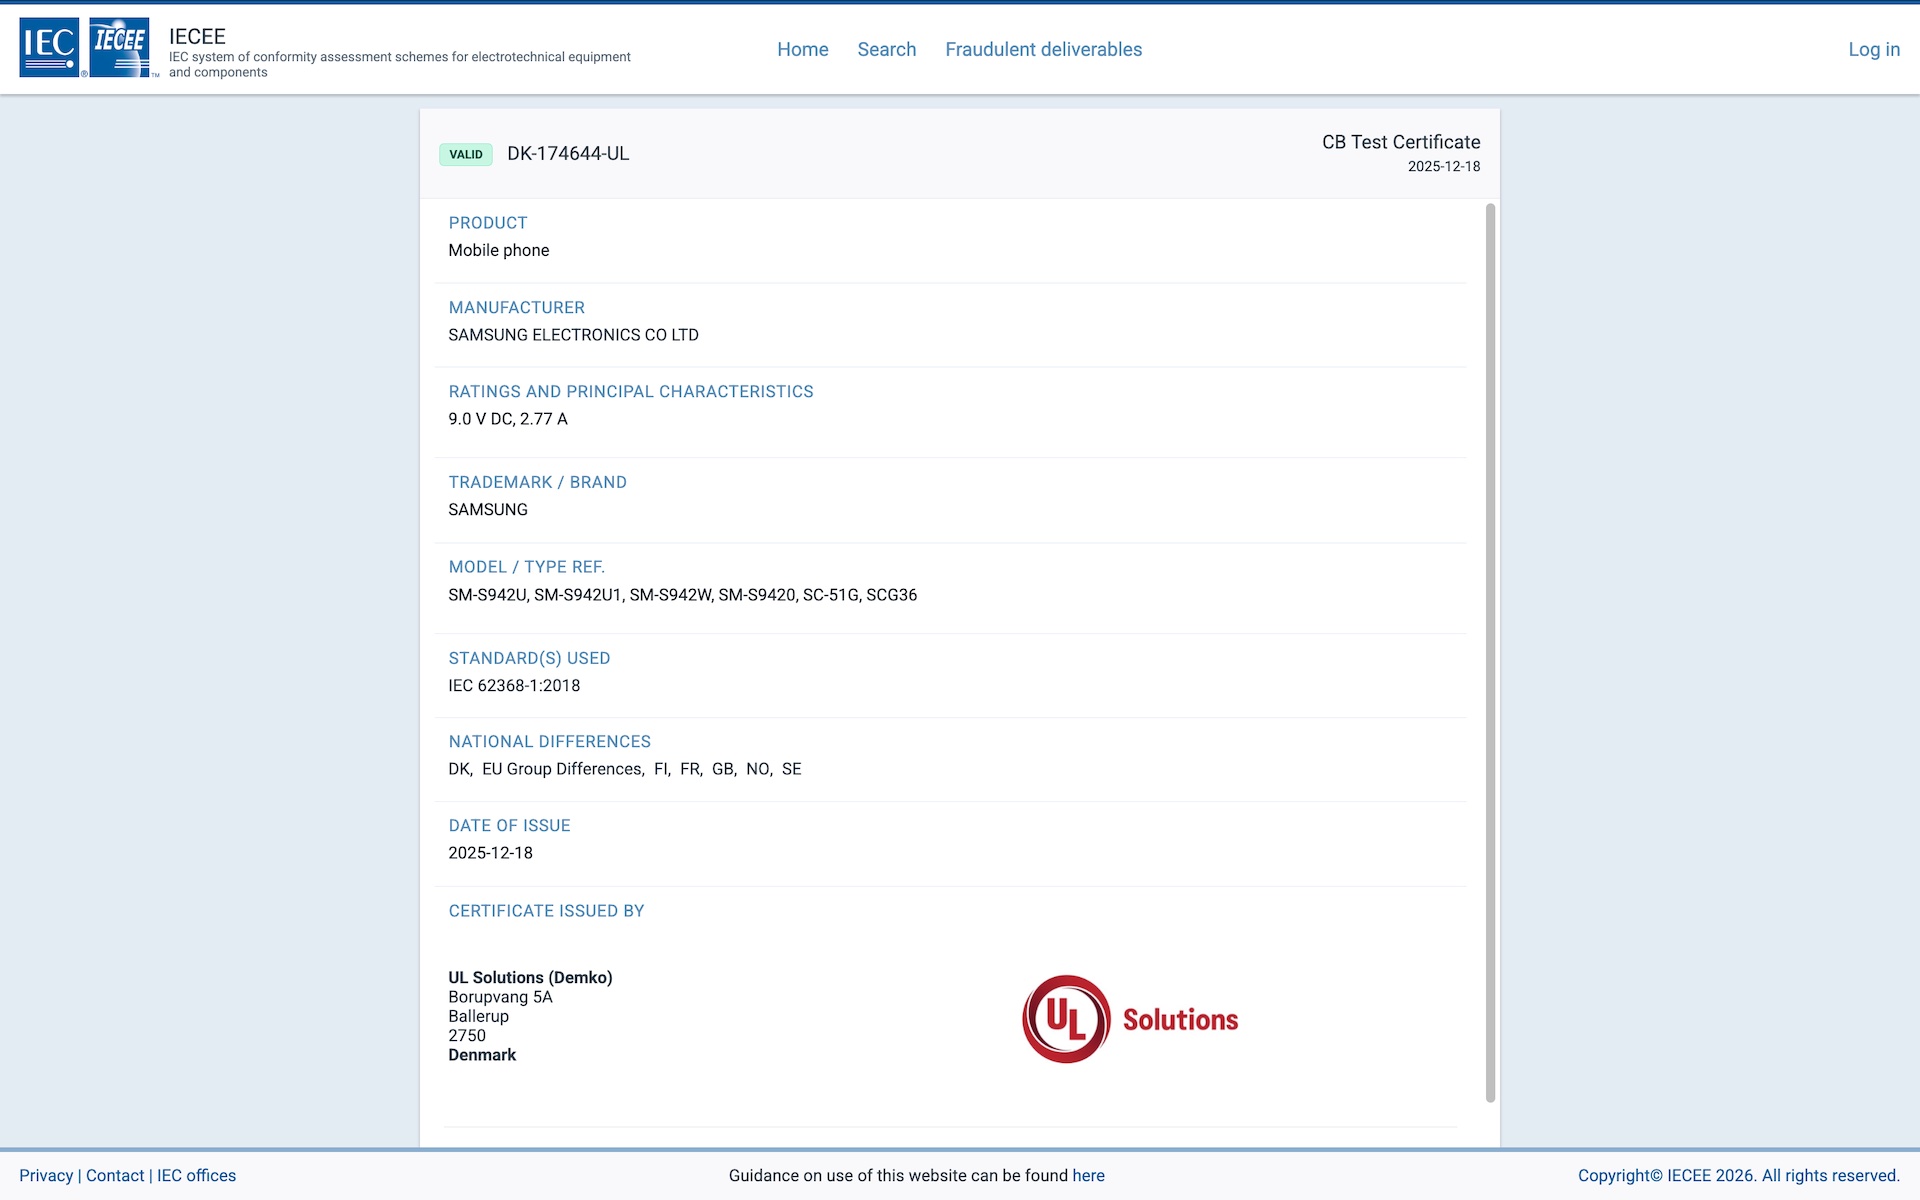Click the guidance 'here' link
This screenshot has width=1920, height=1200.
[1088, 1175]
